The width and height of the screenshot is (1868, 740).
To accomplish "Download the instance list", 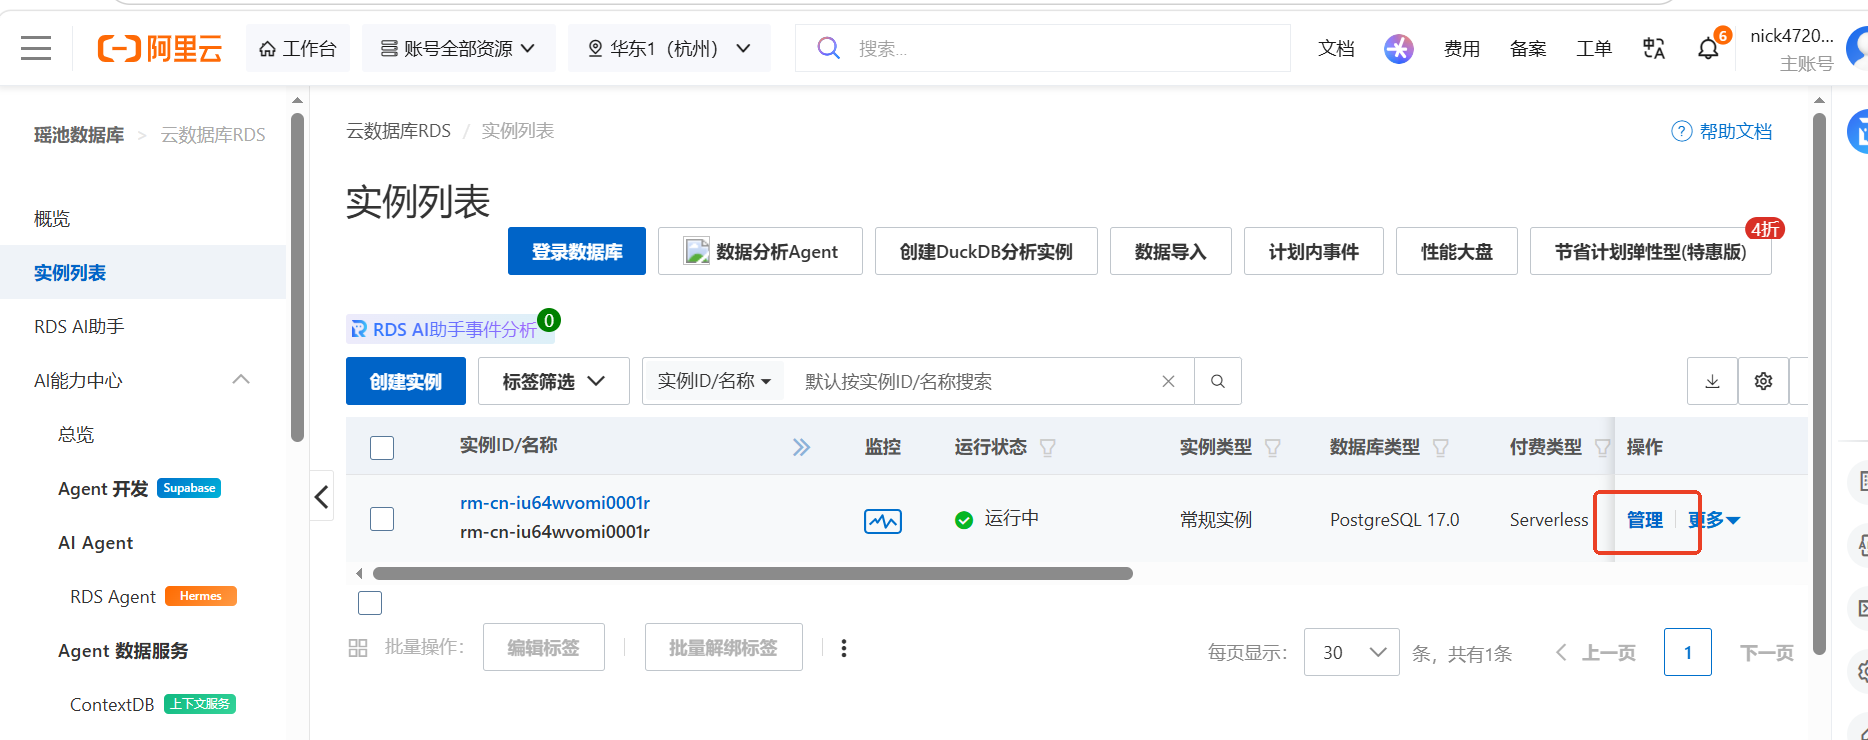I will click(x=1712, y=381).
